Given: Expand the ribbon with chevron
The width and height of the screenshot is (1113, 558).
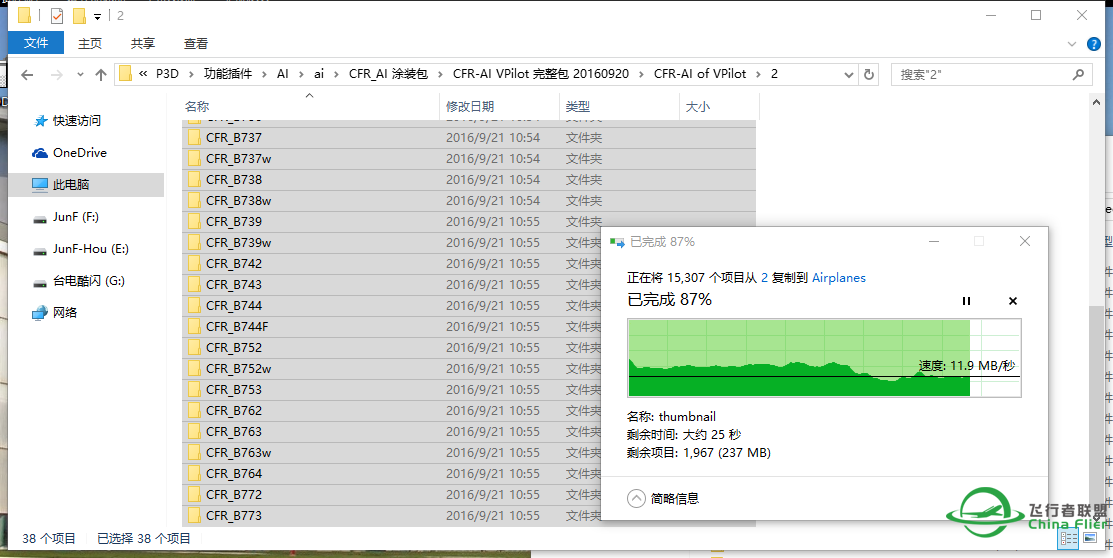Looking at the screenshot, I should tap(1072, 43).
